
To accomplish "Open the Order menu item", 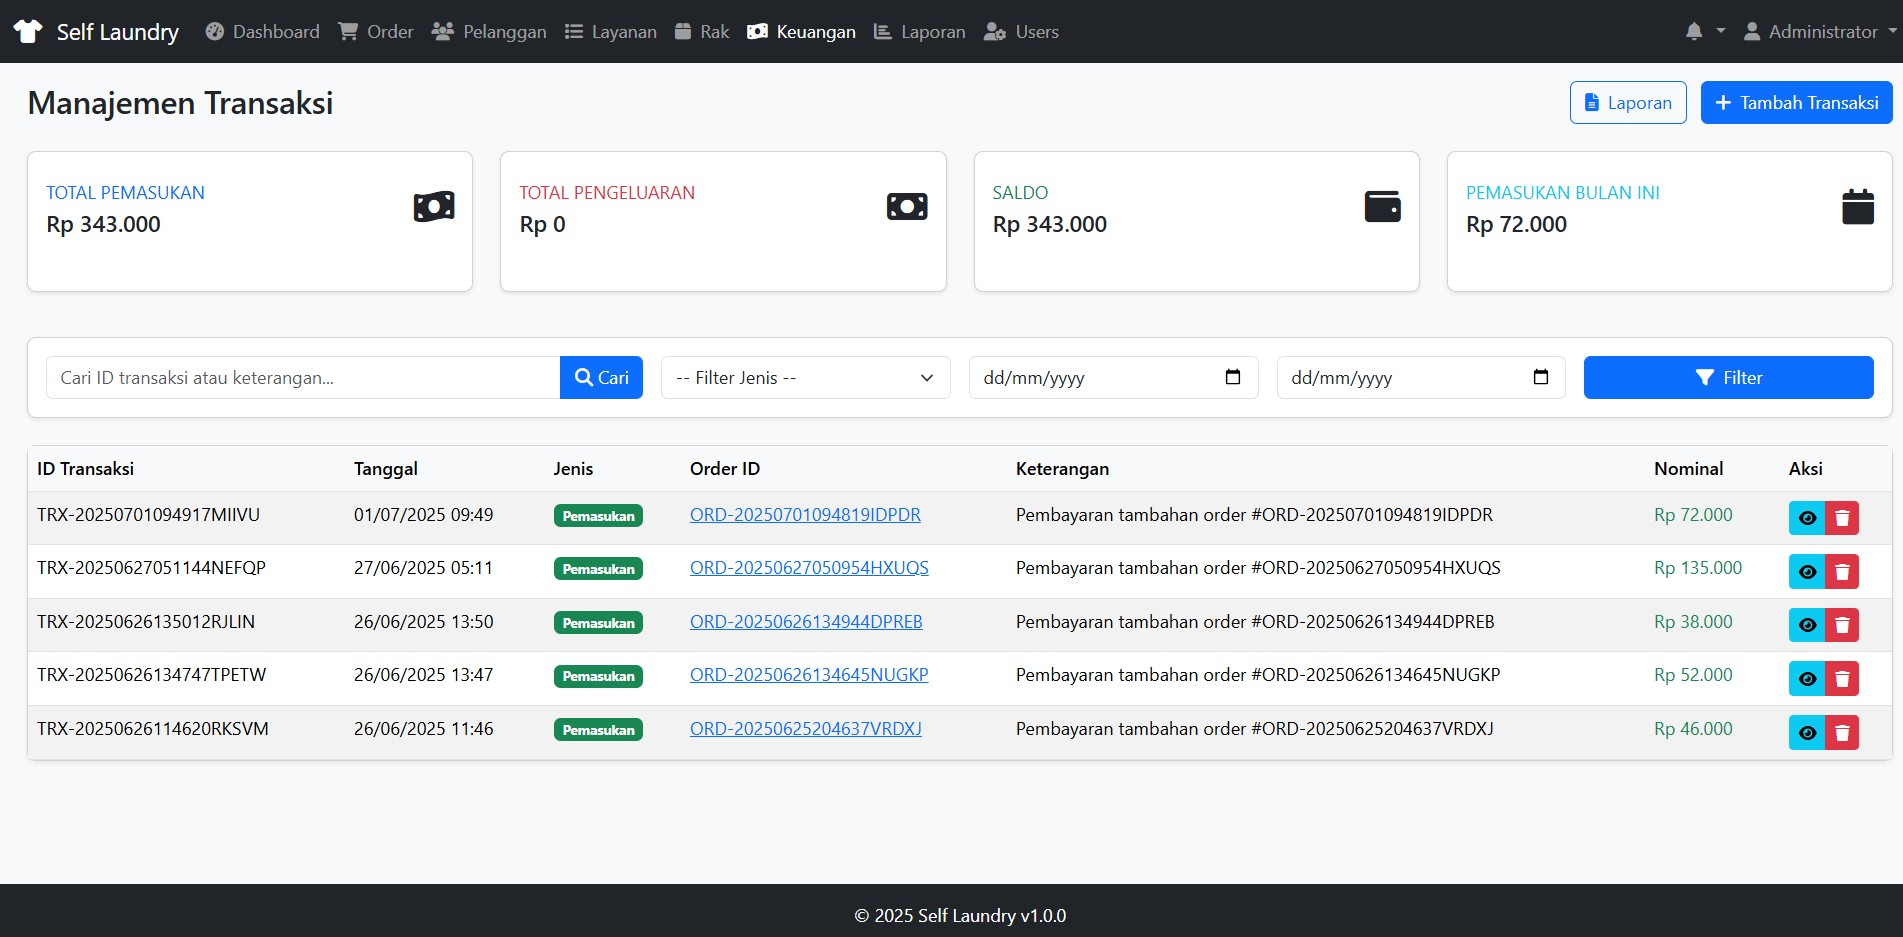I will (x=376, y=31).
